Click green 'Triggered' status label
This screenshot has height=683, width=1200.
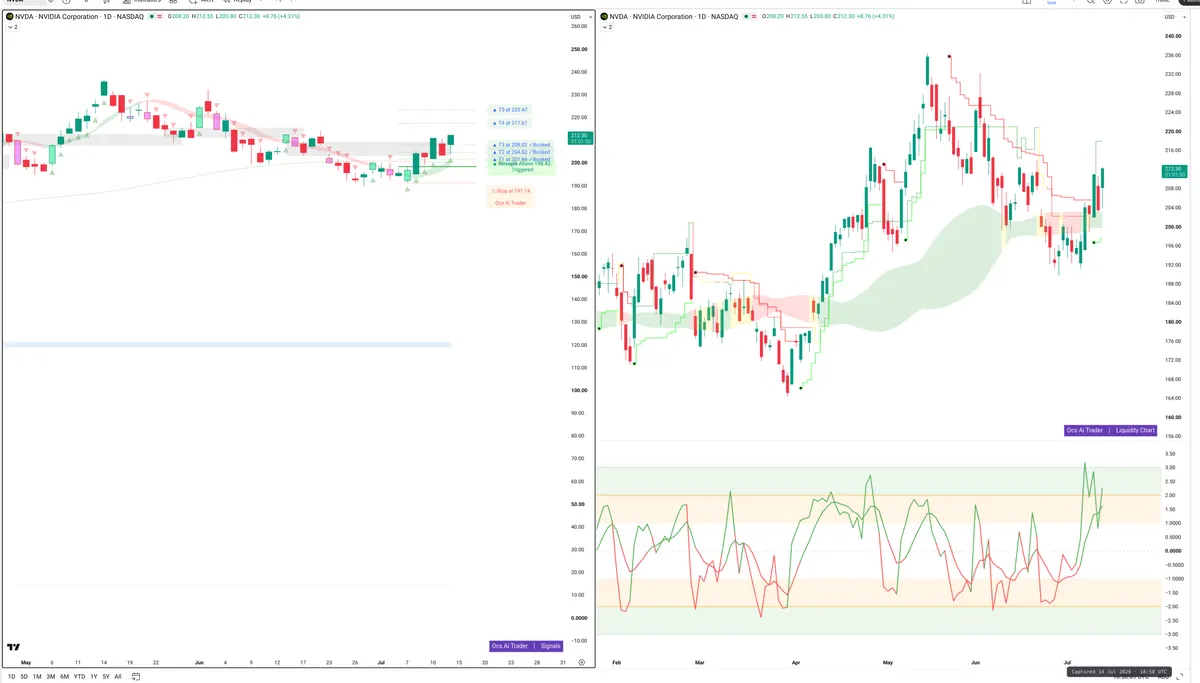pos(522,170)
